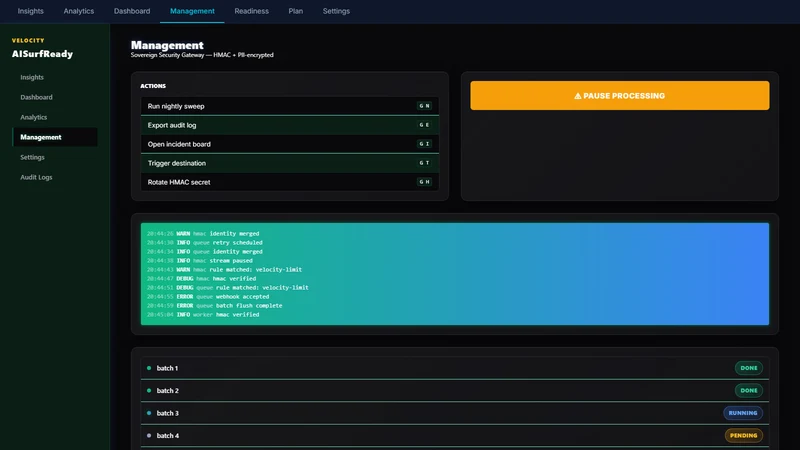The height and width of the screenshot is (450, 800).
Task: Run the nightly sweep action
Action: coord(290,106)
